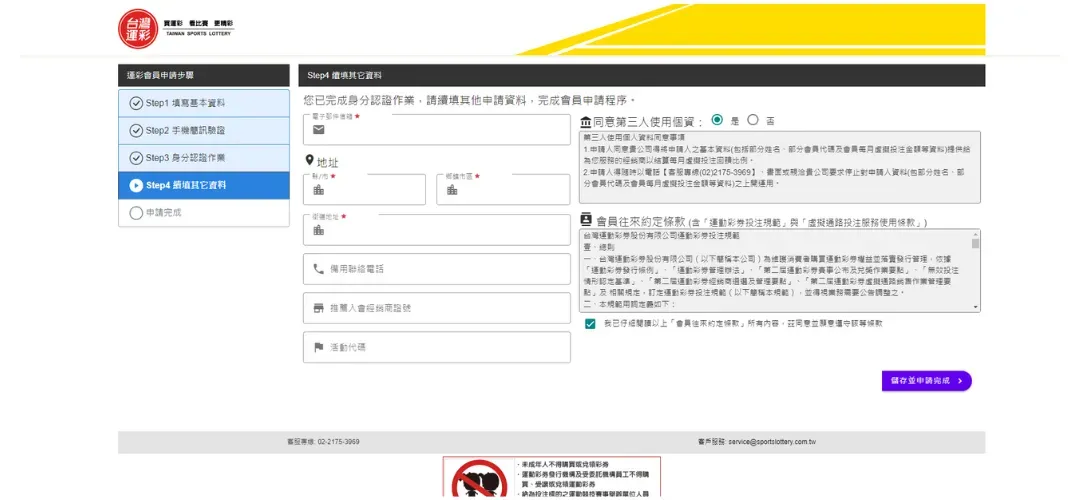This screenshot has height=500, width=1080.
Task: Select 是 for third-party data consent
Action: point(717,119)
